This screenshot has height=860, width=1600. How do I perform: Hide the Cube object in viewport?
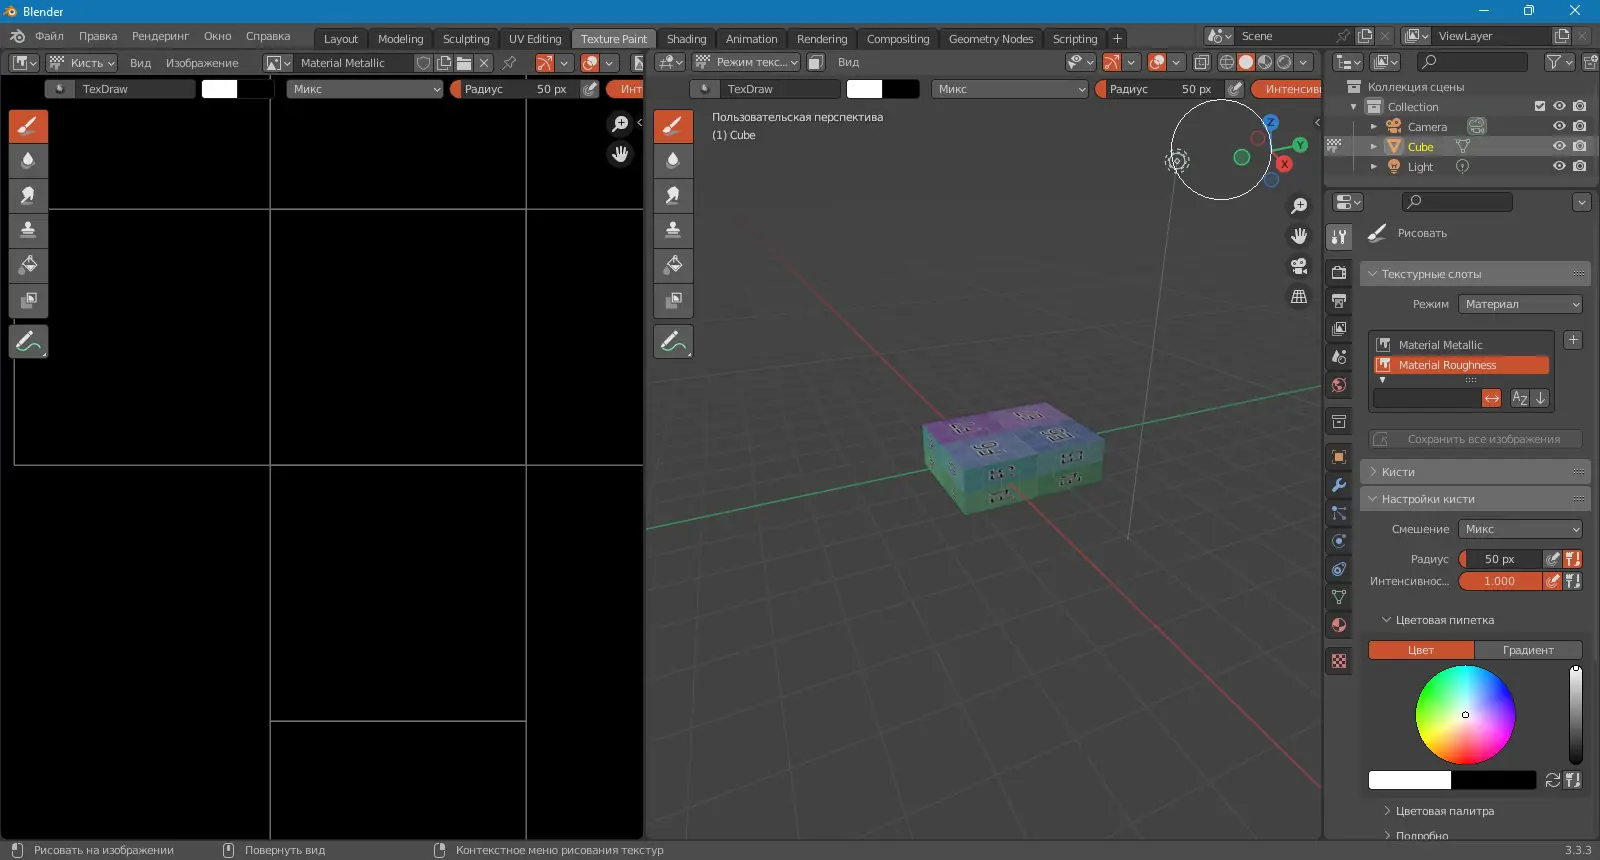1559,146
